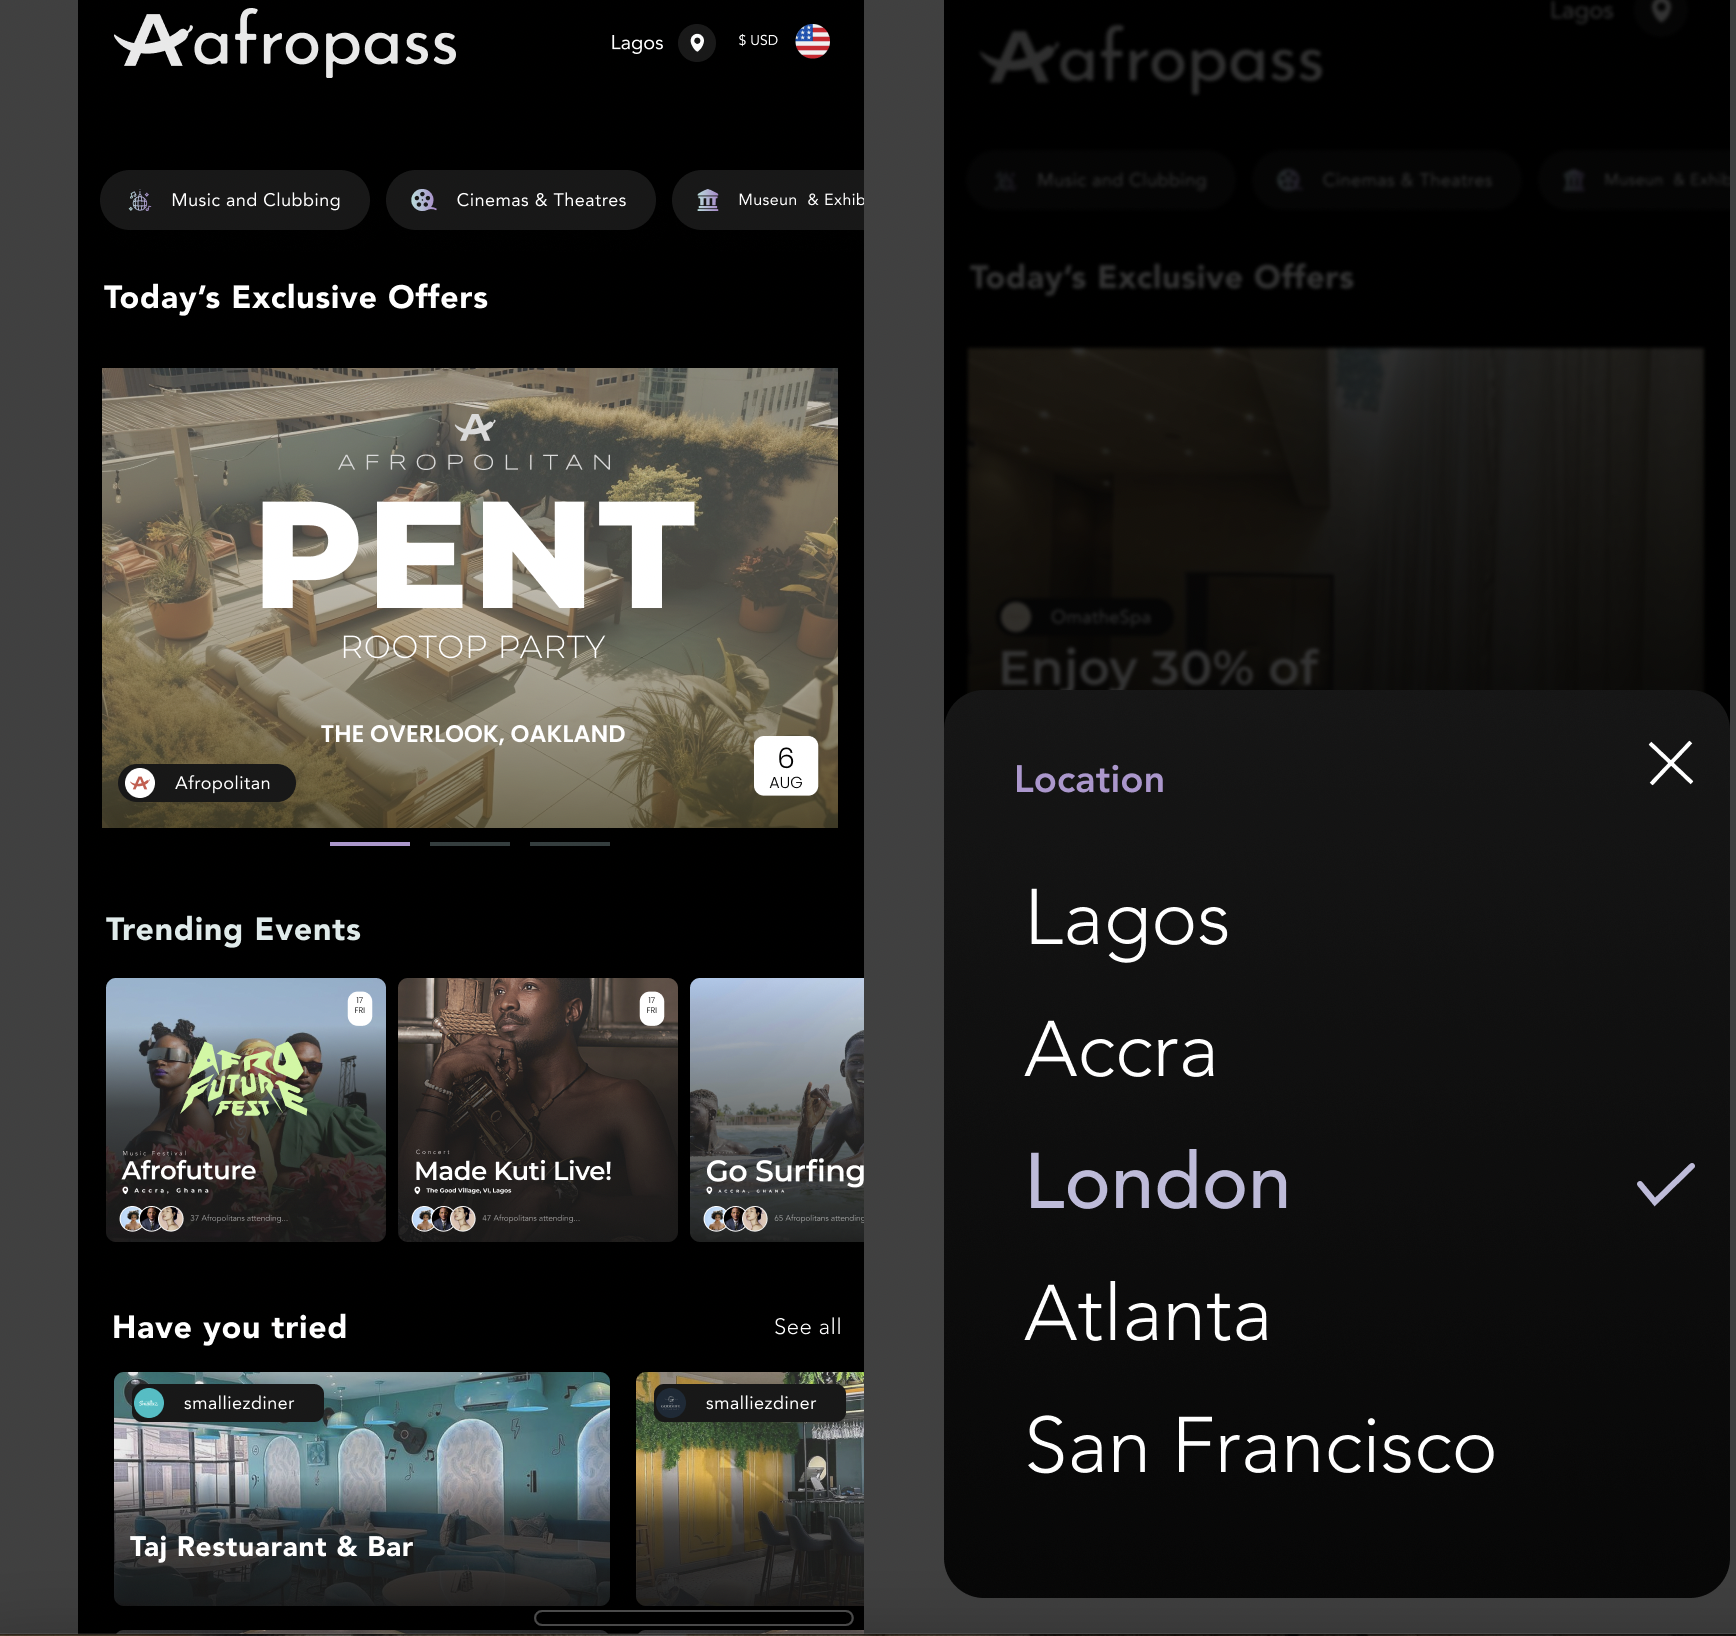1736x1636 pixels.
Task: Close the Location sheet with X
Action: coord(1671,763)
